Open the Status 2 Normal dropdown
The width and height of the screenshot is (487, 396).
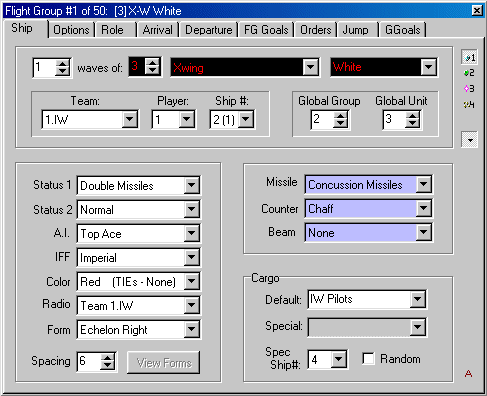pos(192,209)
